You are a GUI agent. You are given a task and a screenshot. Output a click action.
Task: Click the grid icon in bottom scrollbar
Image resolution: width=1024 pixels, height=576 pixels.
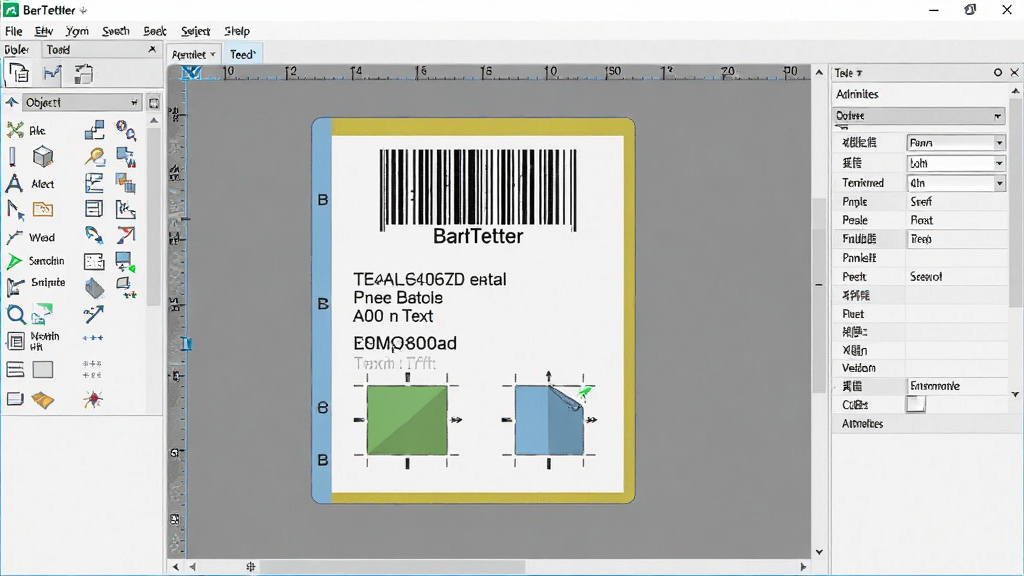pyautogui.click(x=250, y=567)
